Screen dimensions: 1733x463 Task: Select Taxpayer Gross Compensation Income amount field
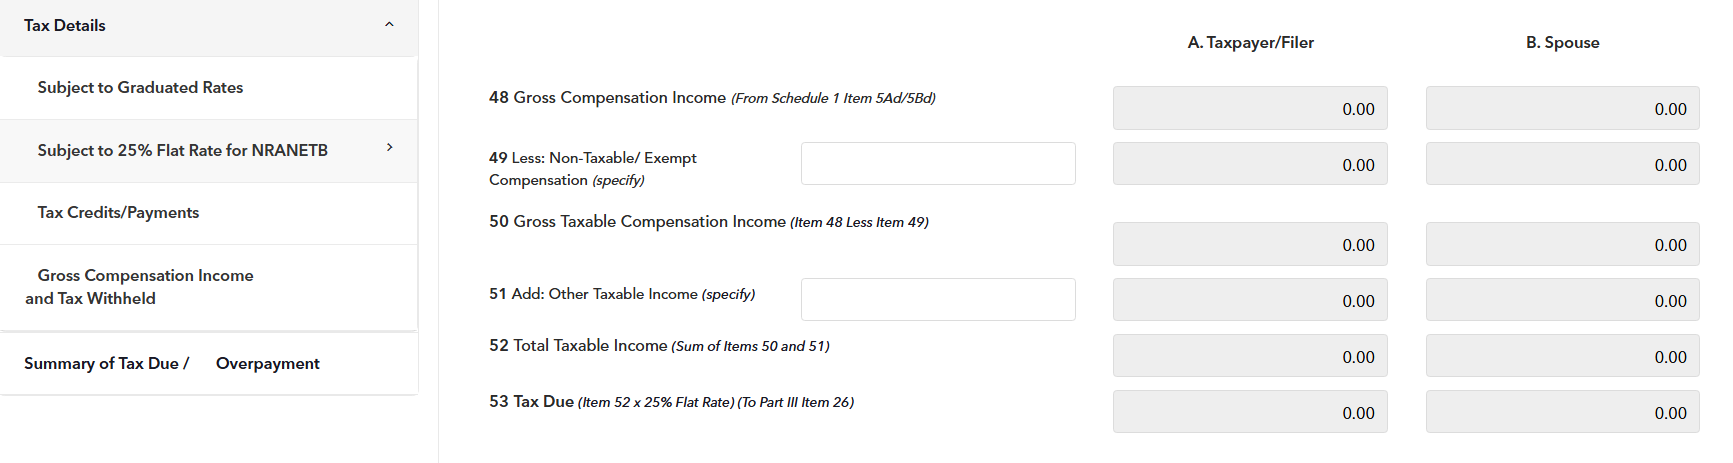click(x=1249, y=109)
